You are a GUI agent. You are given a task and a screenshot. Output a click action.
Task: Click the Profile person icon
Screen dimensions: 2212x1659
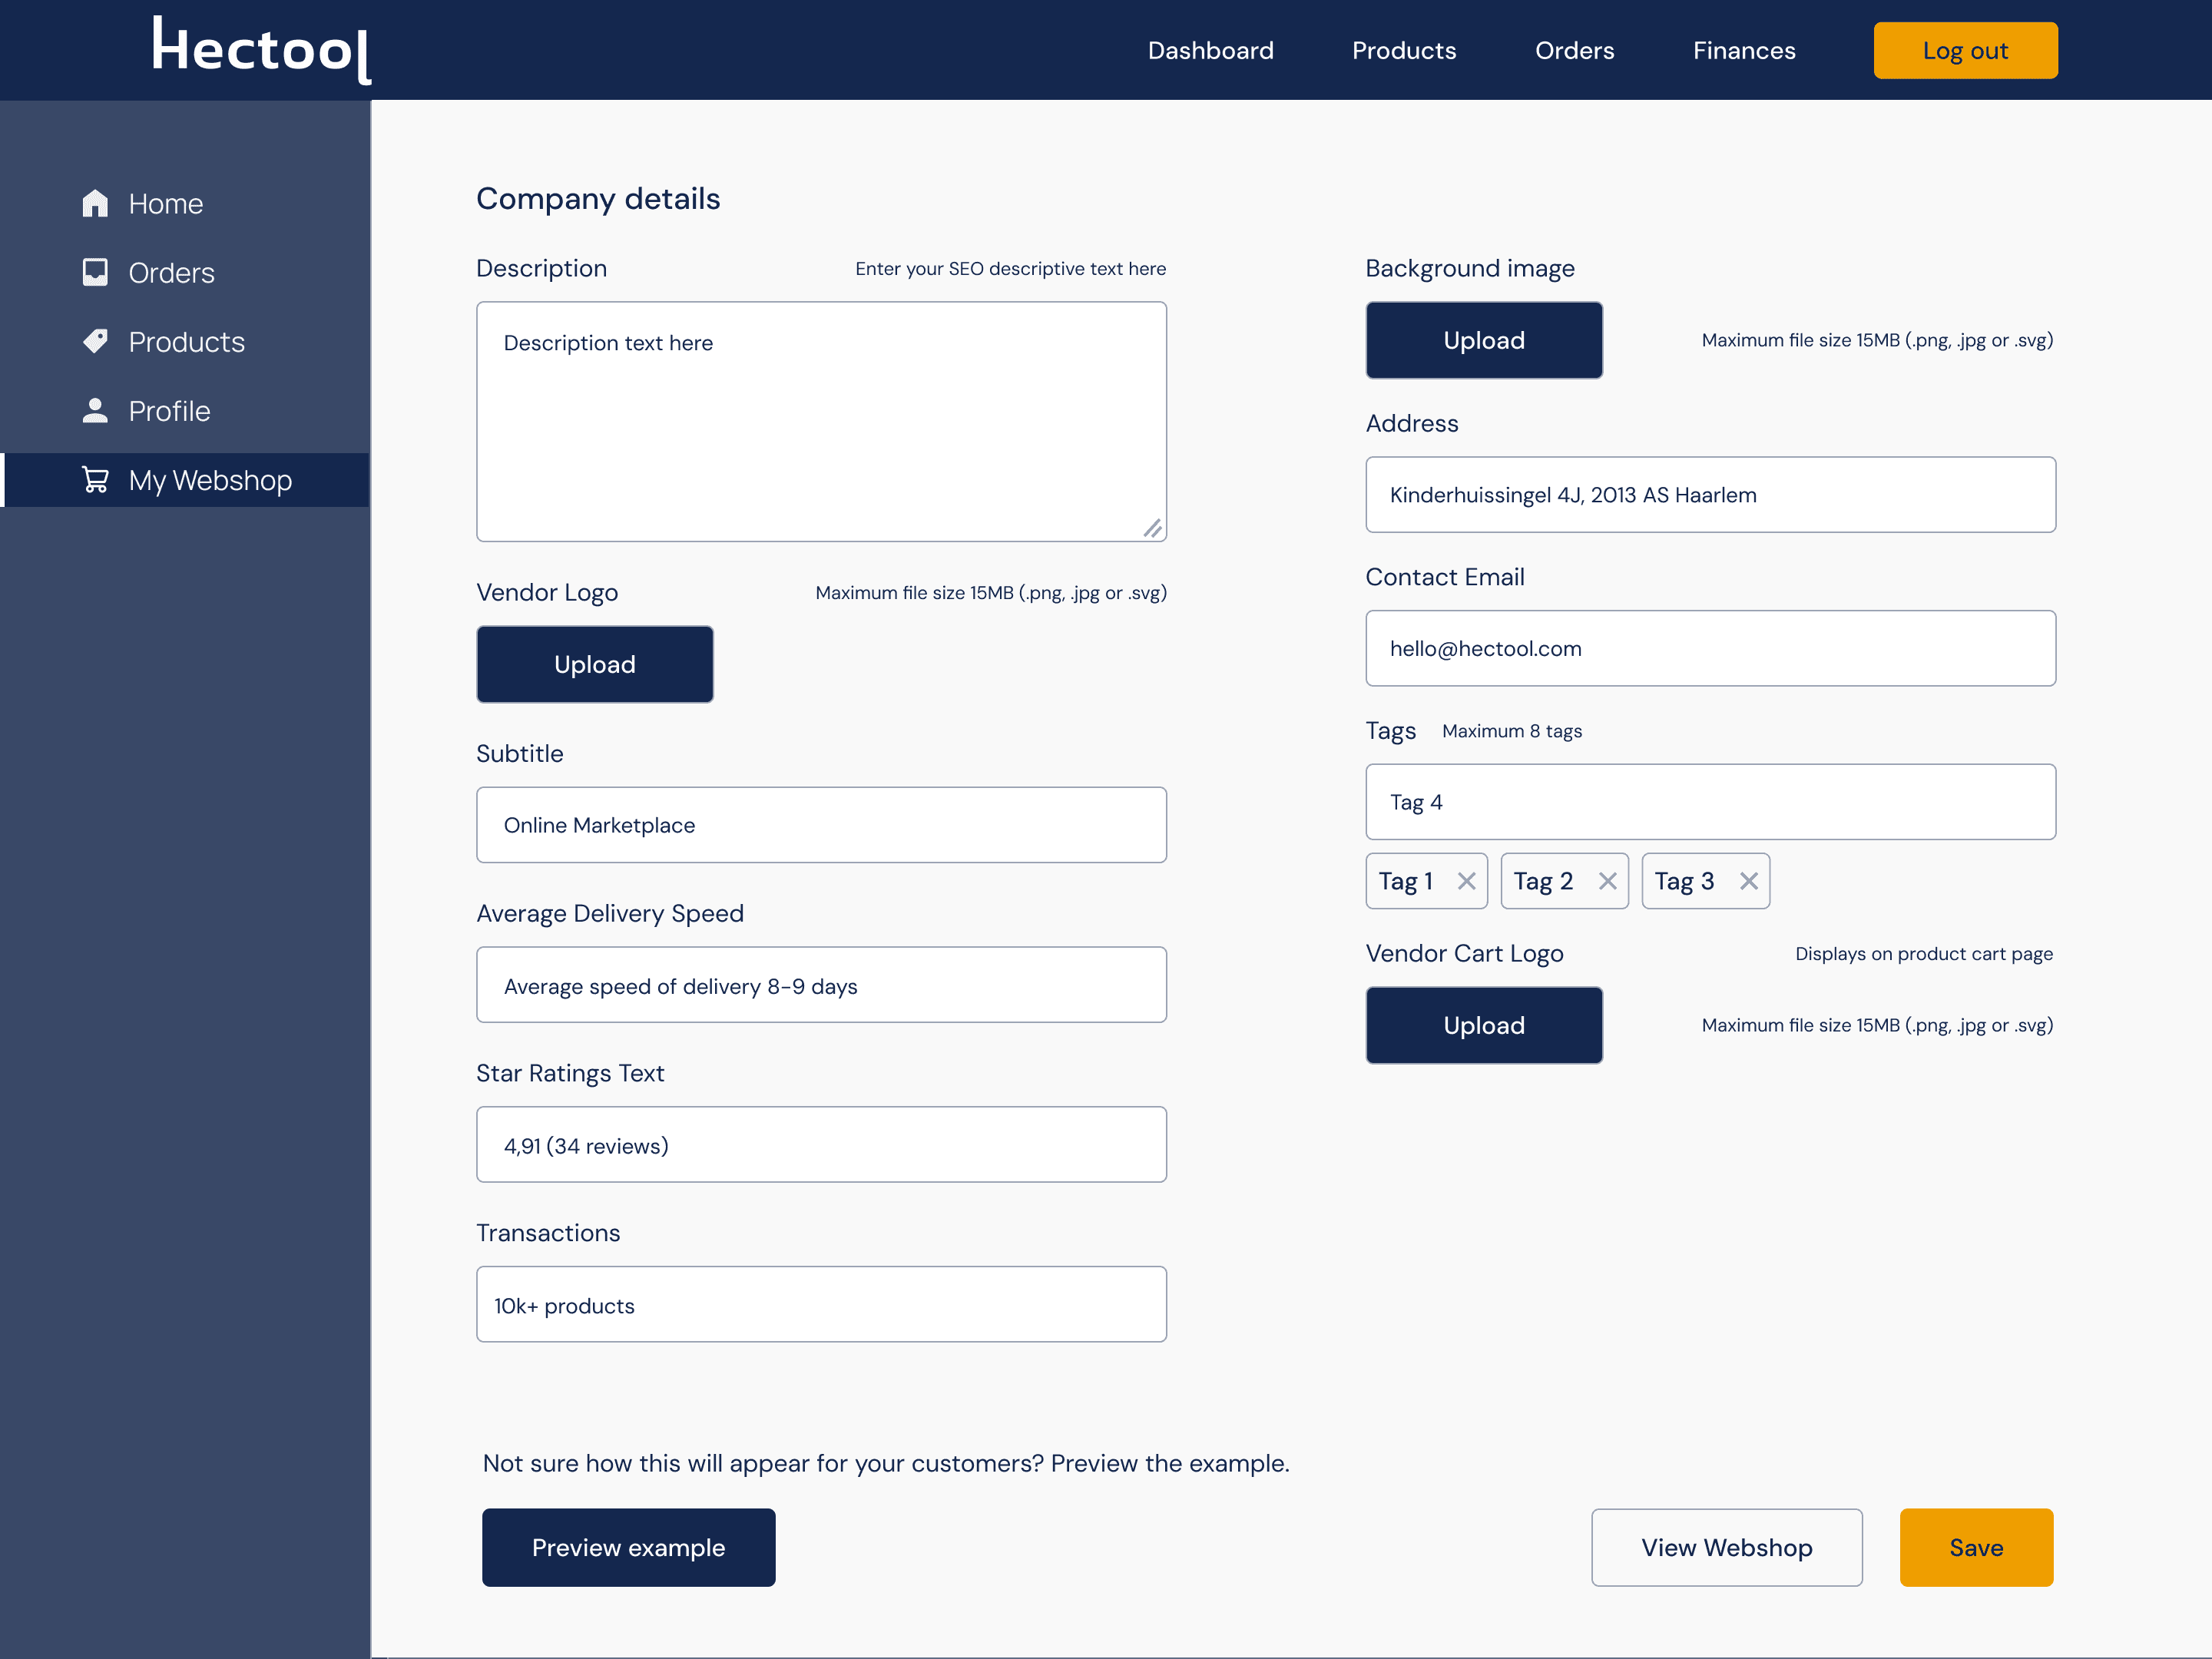coord(95,410)
